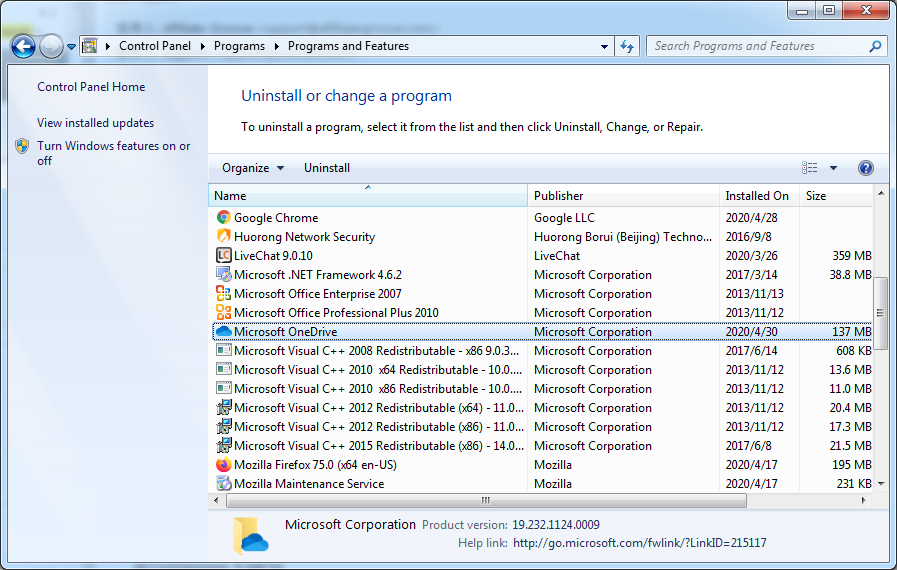The image size is (897, 570).
Task: Sort by the Size column header
Action: pos(836,196)
